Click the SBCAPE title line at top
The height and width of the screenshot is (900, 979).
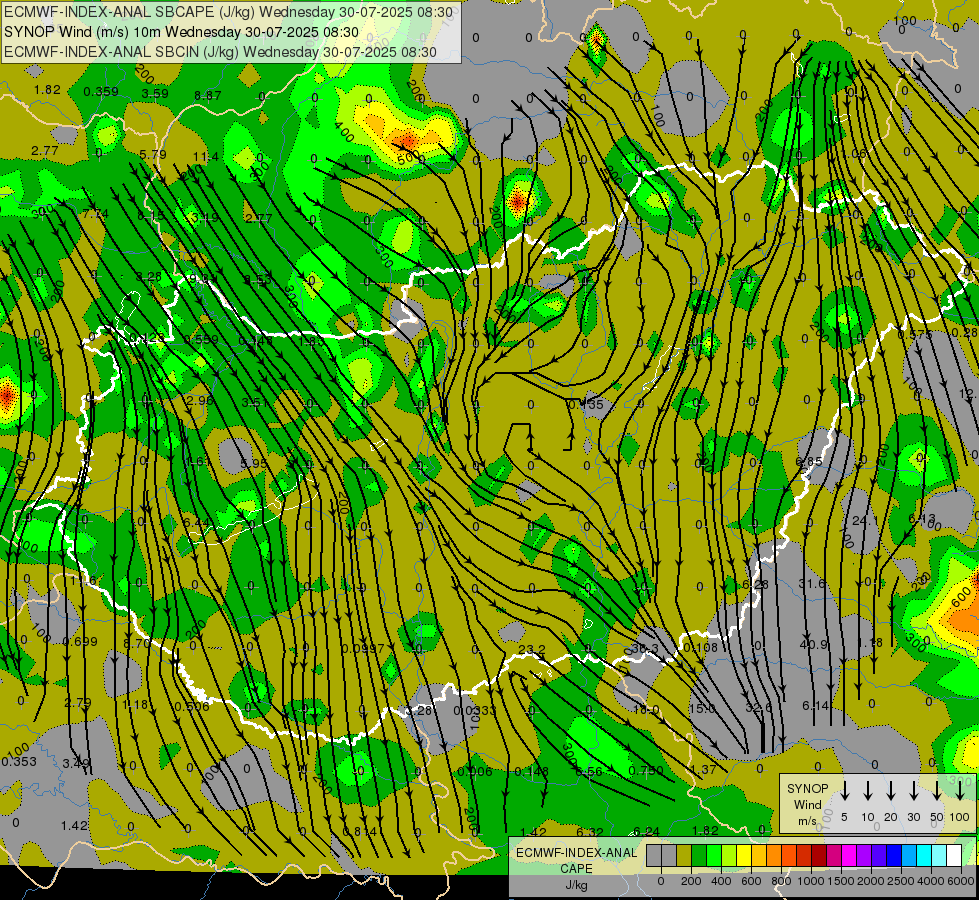tap(229, 12)
